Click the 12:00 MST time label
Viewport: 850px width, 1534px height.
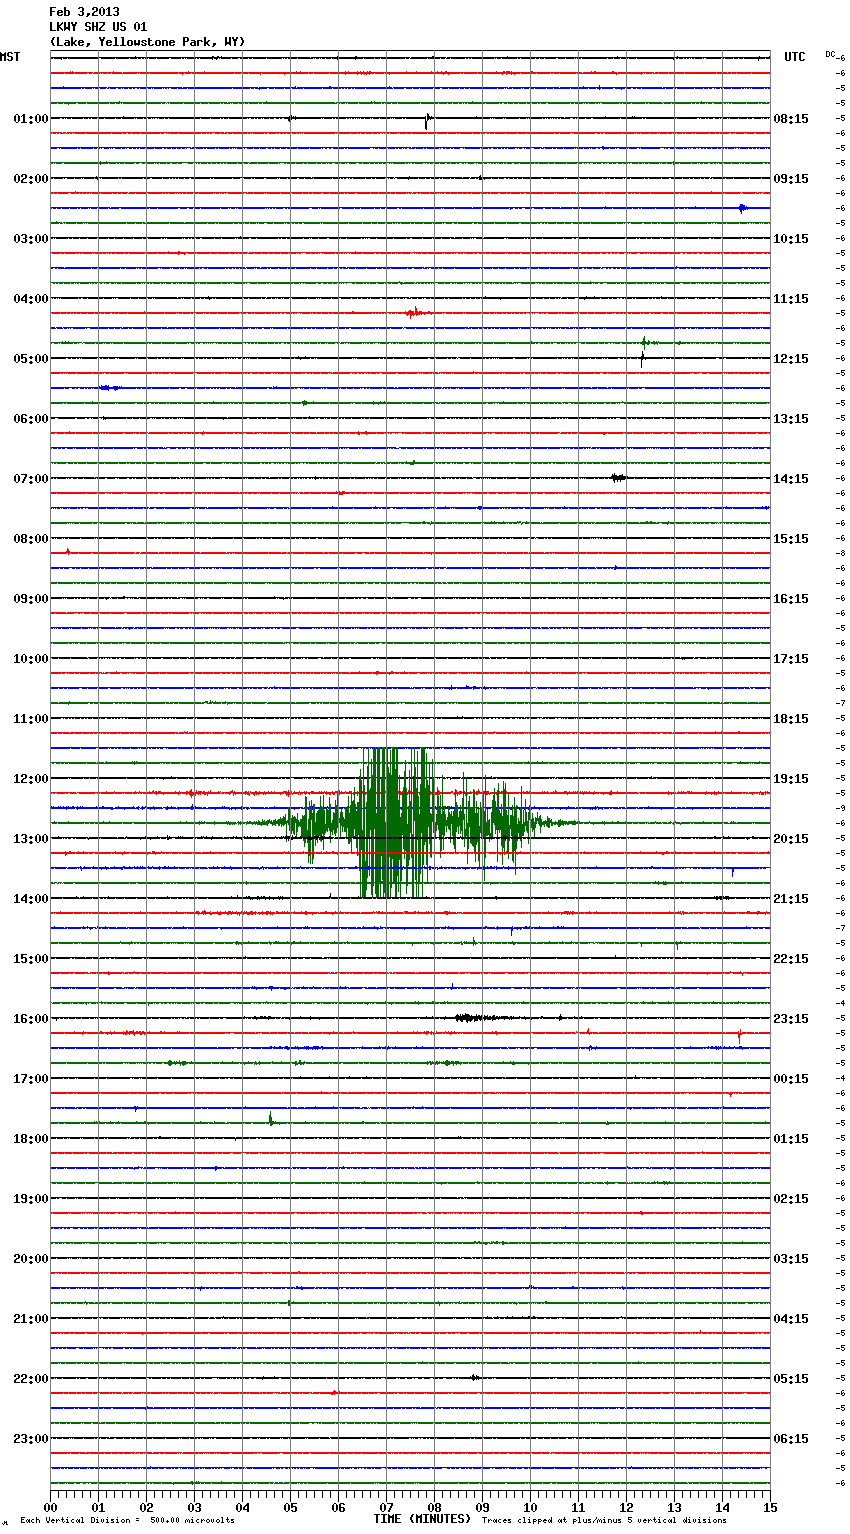pos(30,779)
